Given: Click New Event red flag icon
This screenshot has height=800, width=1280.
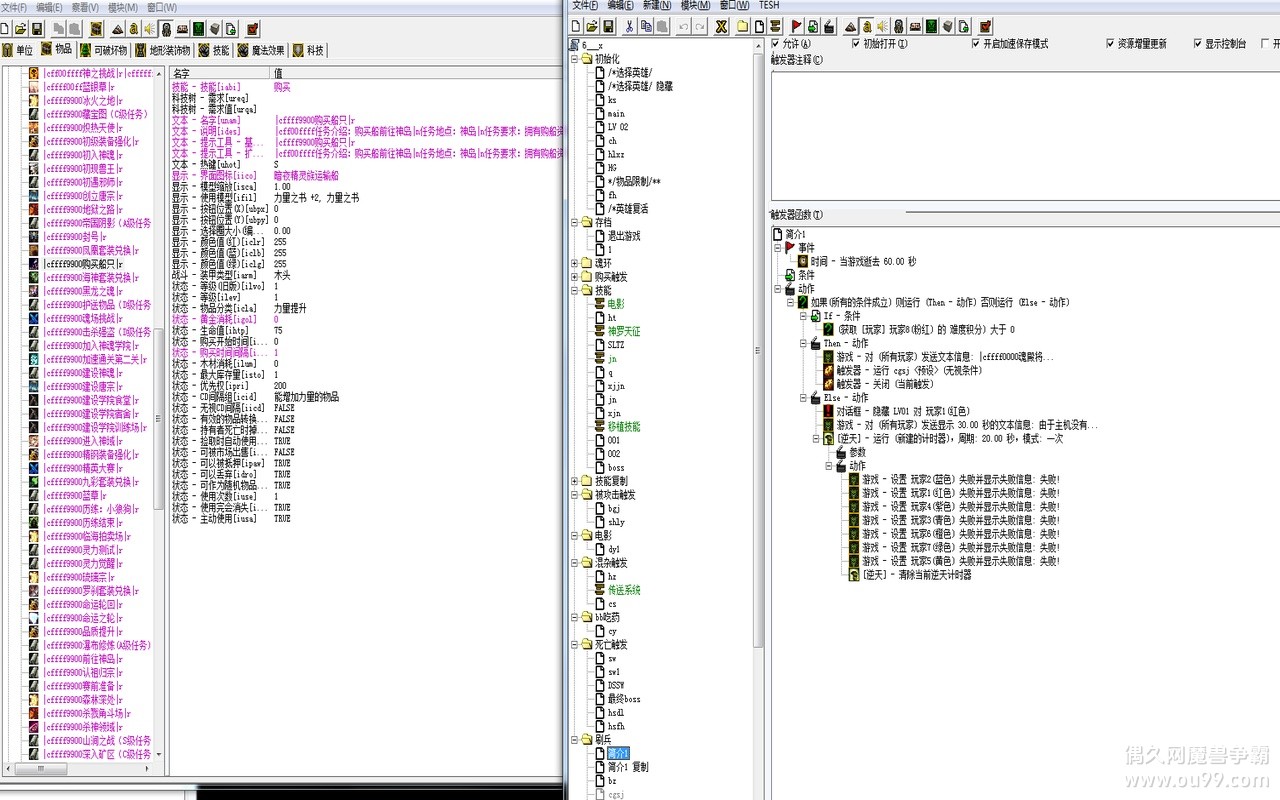Looking at the screenshot, I should pyautogui.click(x=797, y=27).
